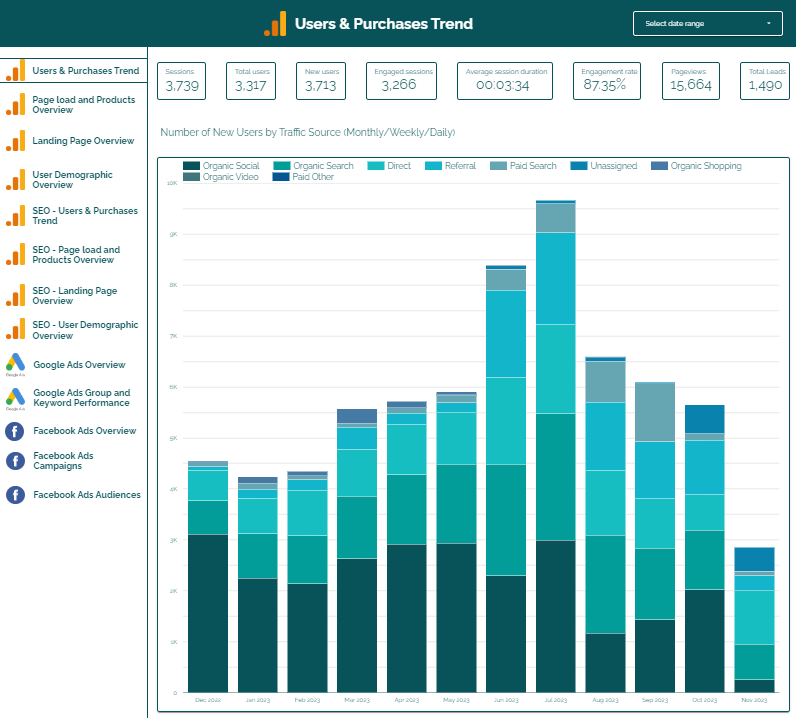Toggle Paid Search legend series
Viewport: 796px width, 718px height.
click(x=523, y=166)
